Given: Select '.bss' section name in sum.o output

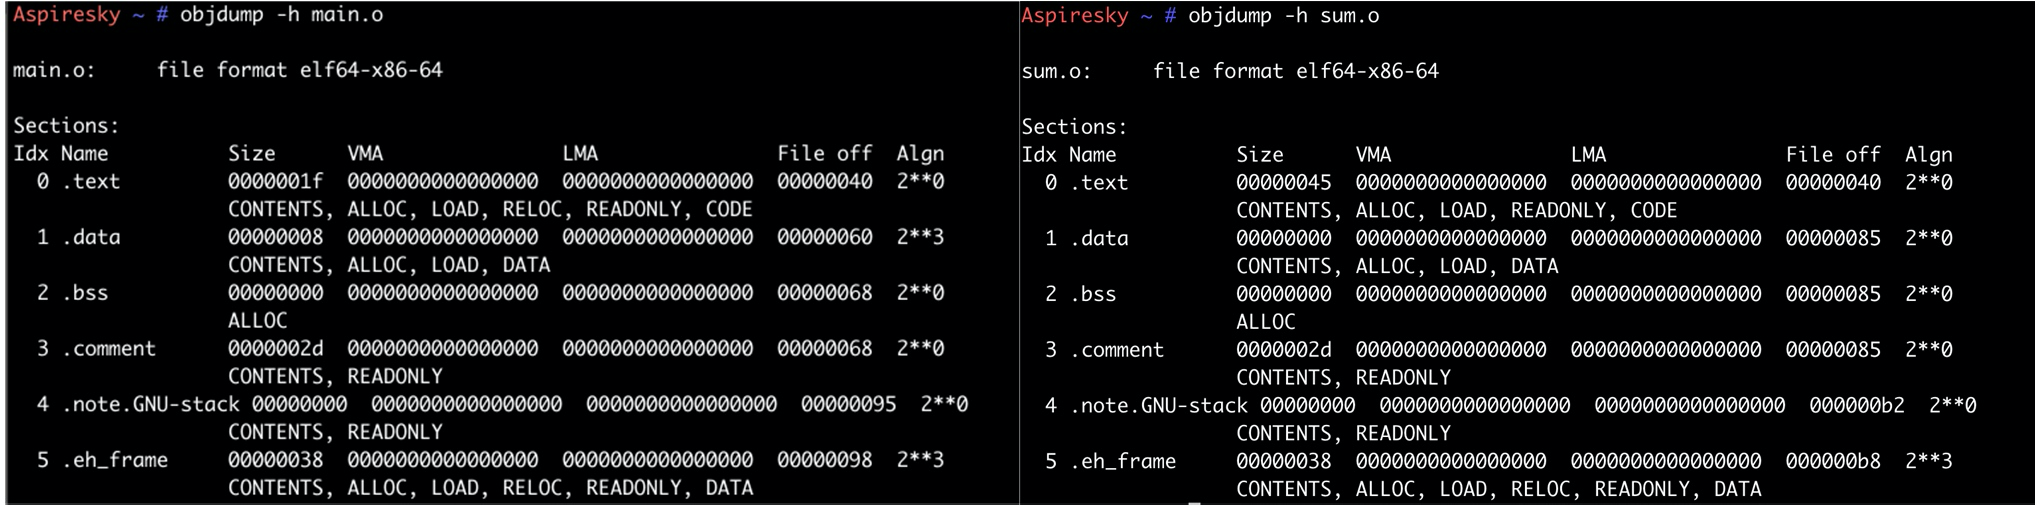Looking at the screenshot, I should click(1092, 294).
